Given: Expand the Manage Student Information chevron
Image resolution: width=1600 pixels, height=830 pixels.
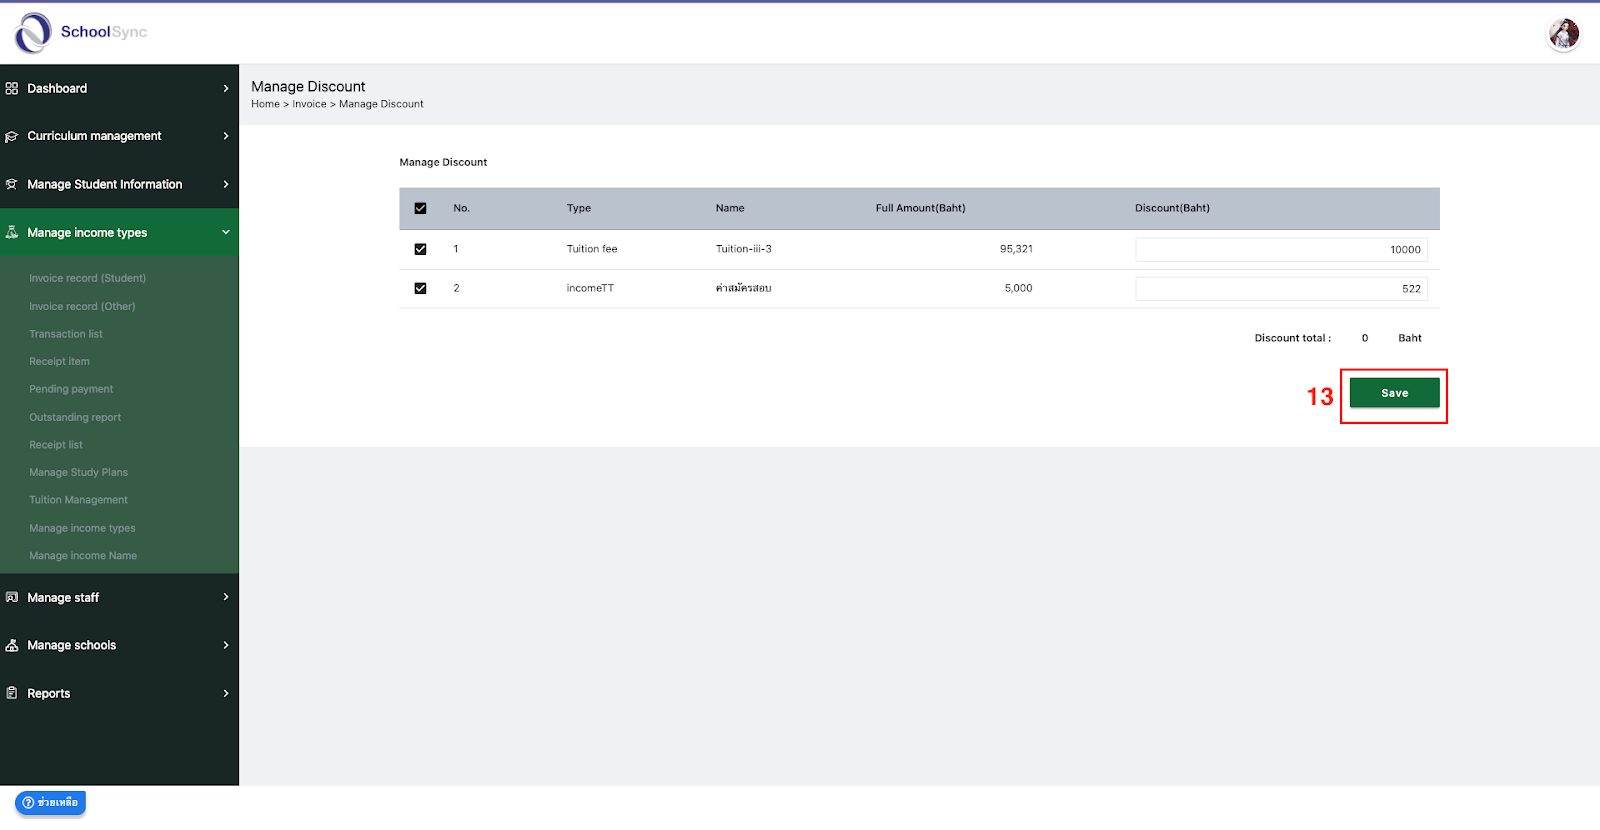Looking at the screenshot, I should click(x=226, y=184).
